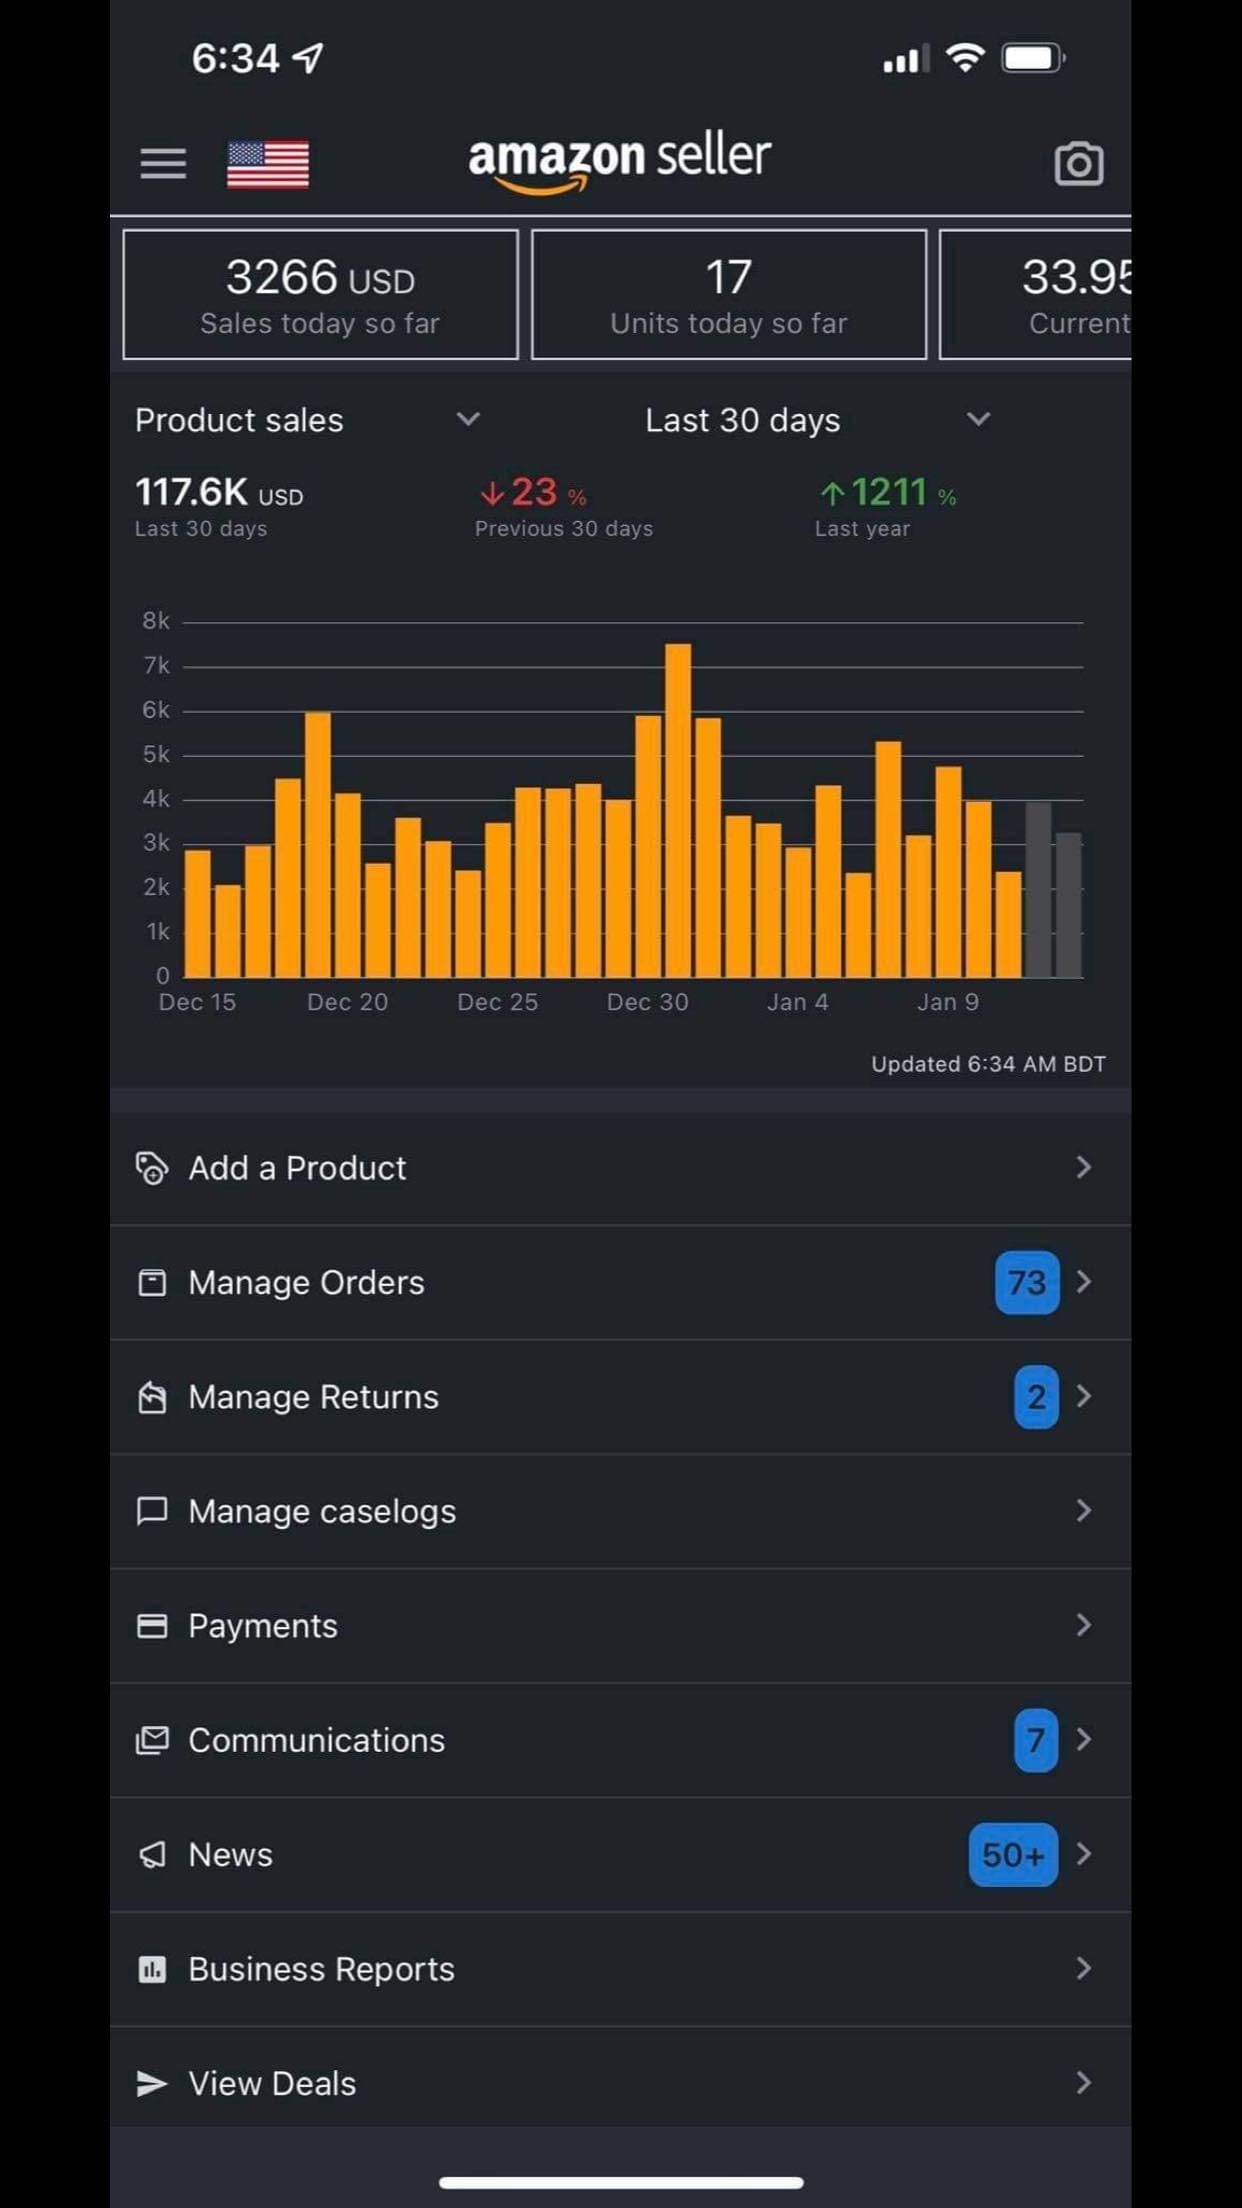Tap the 7 Communications badge
The image size is (1242, 2208).
pyautogui.click(x=1035, y=1741)
